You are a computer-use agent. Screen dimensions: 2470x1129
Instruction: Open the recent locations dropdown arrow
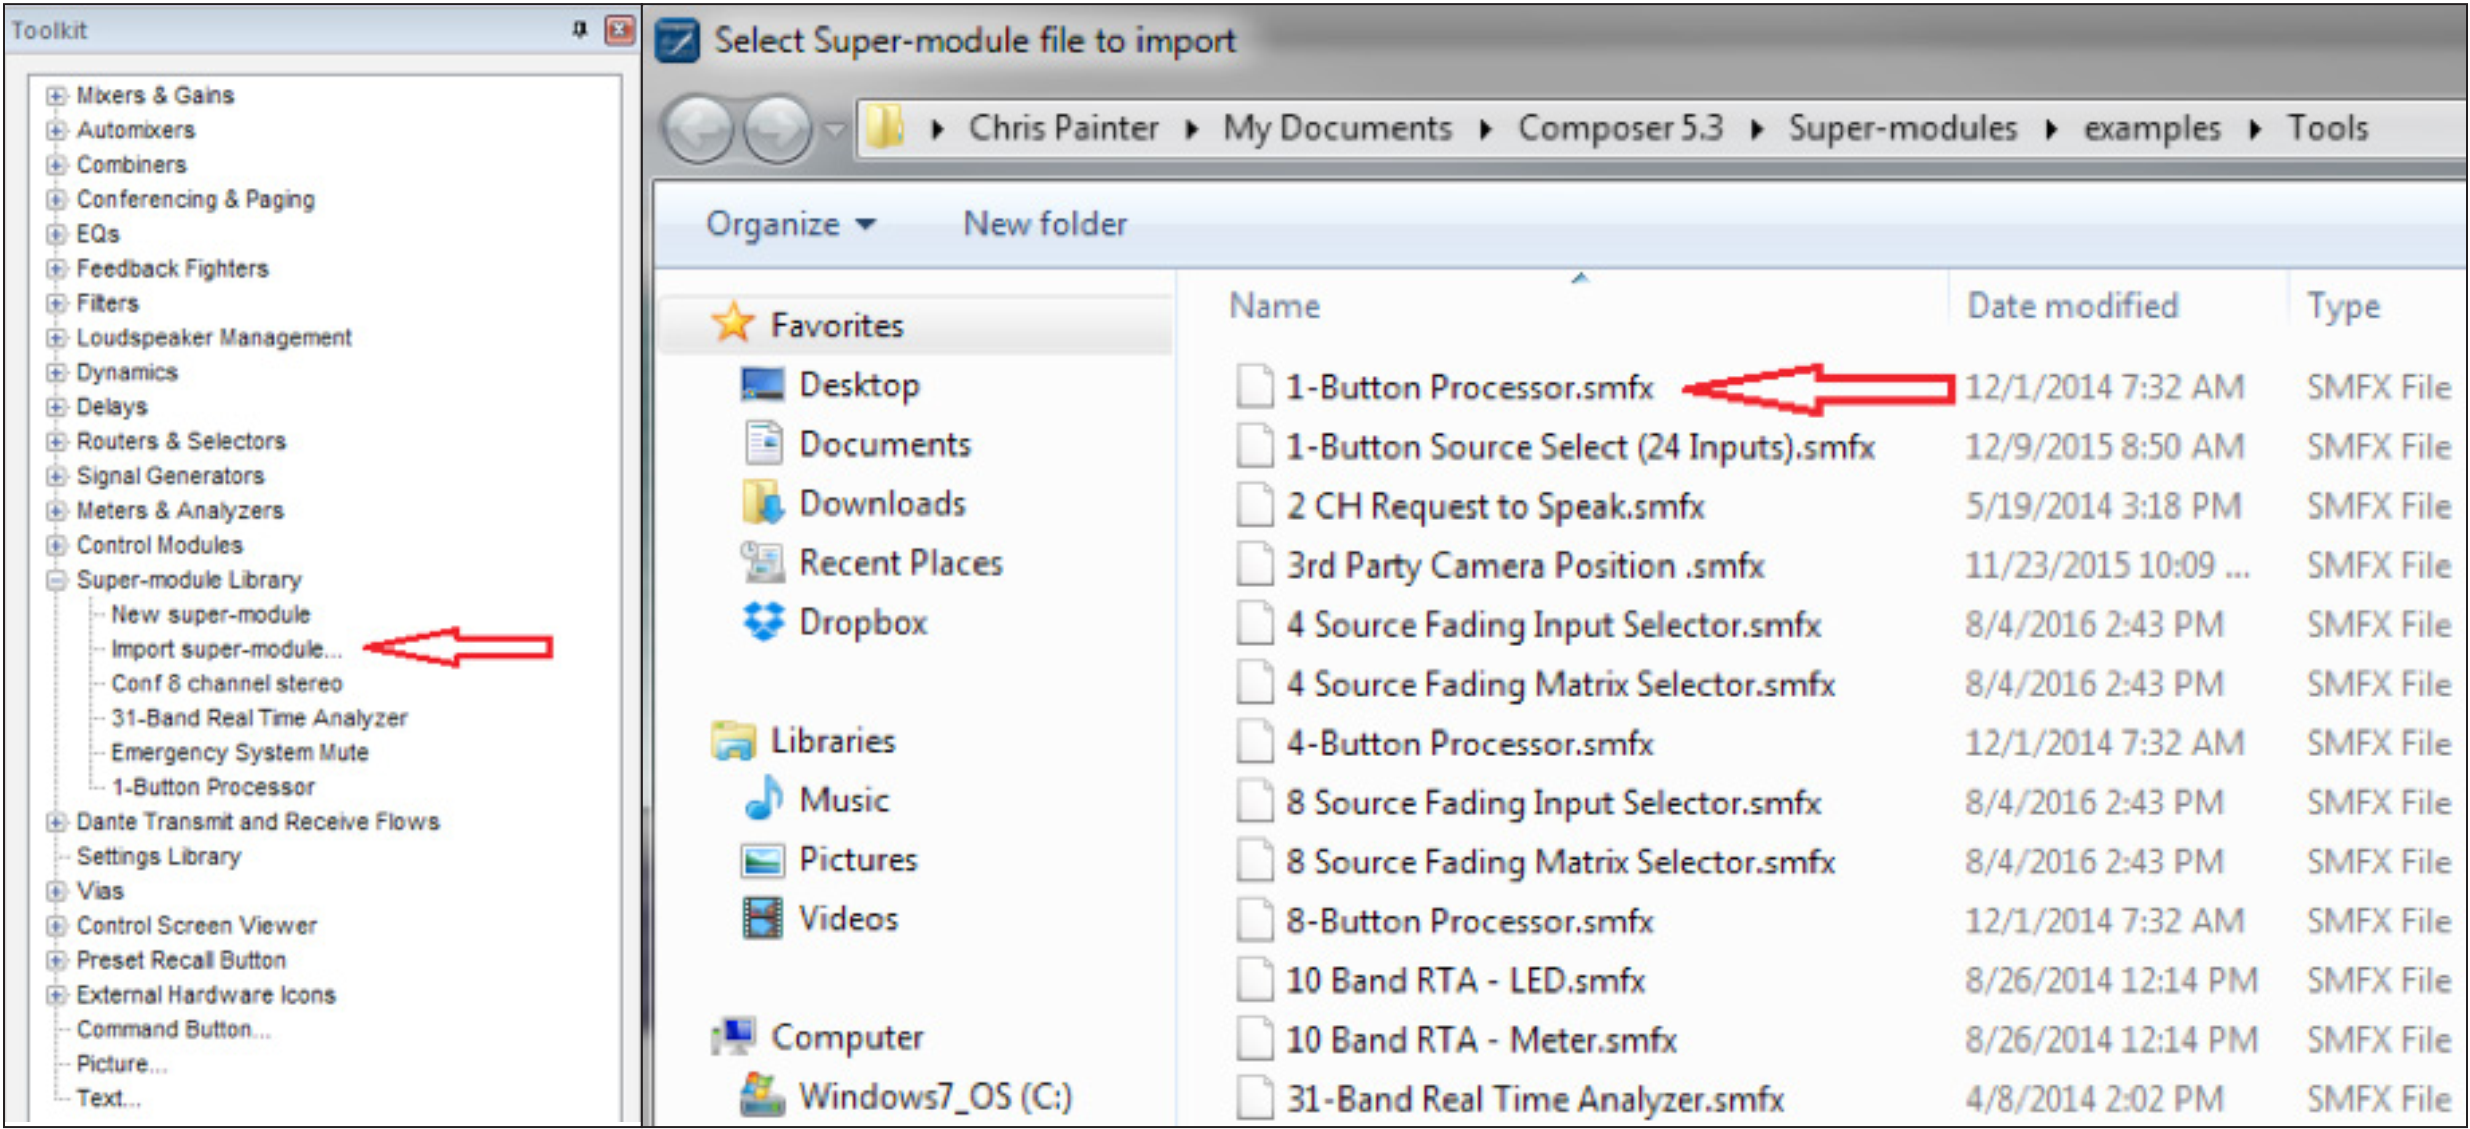[835, 129]
